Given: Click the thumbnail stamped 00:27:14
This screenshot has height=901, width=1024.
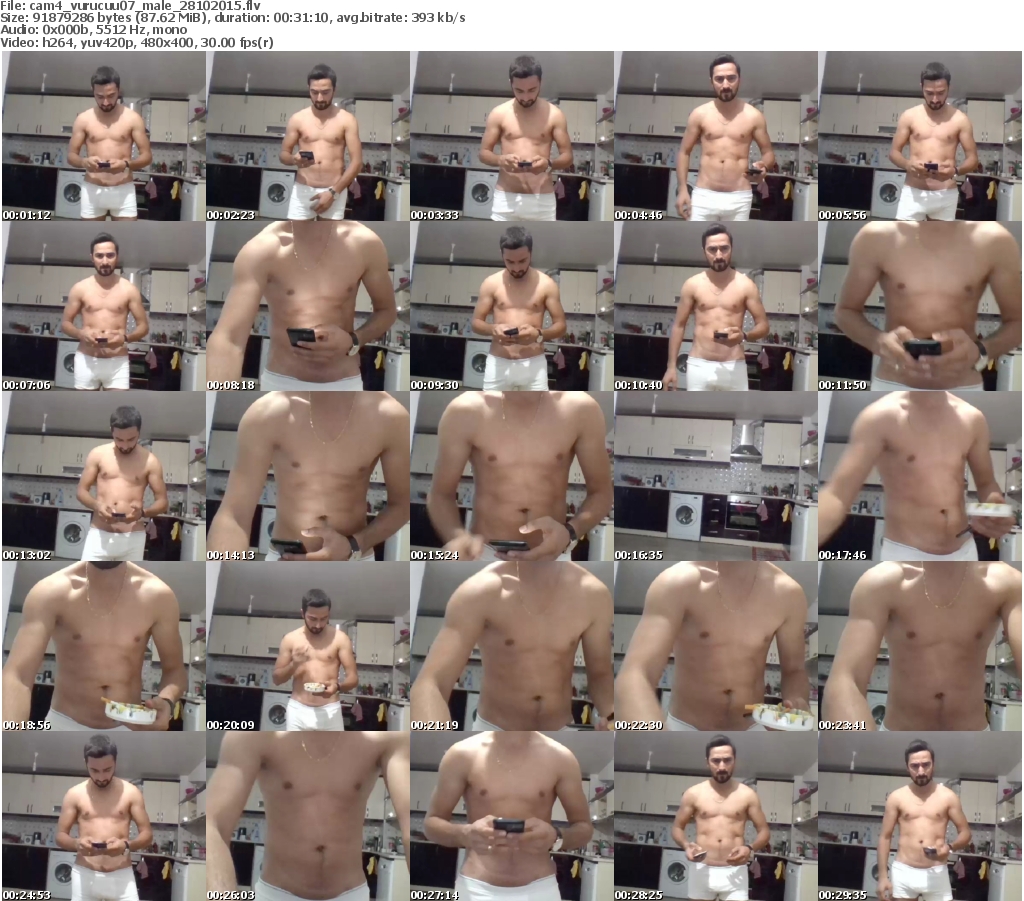Looking at the screenshot, I should (511, 816).
